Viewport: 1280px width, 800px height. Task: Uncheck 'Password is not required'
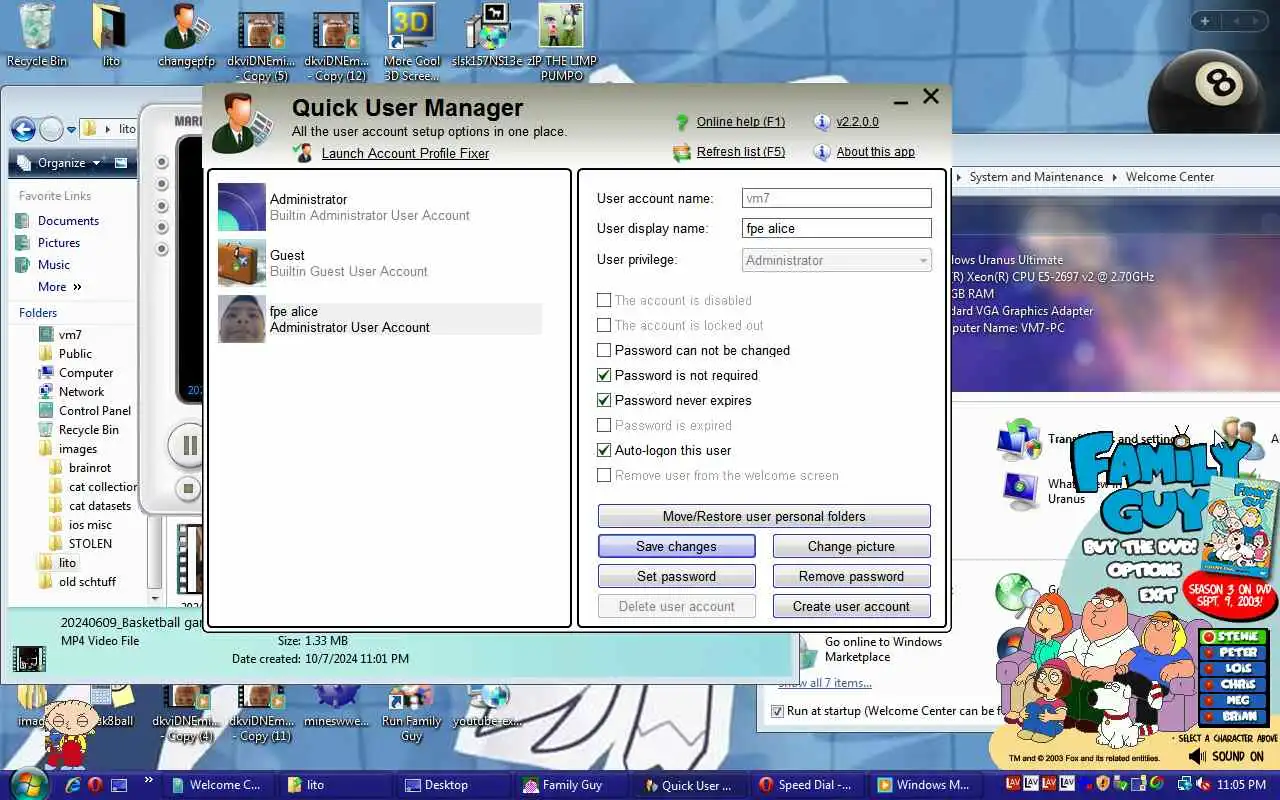coord(604,375)
